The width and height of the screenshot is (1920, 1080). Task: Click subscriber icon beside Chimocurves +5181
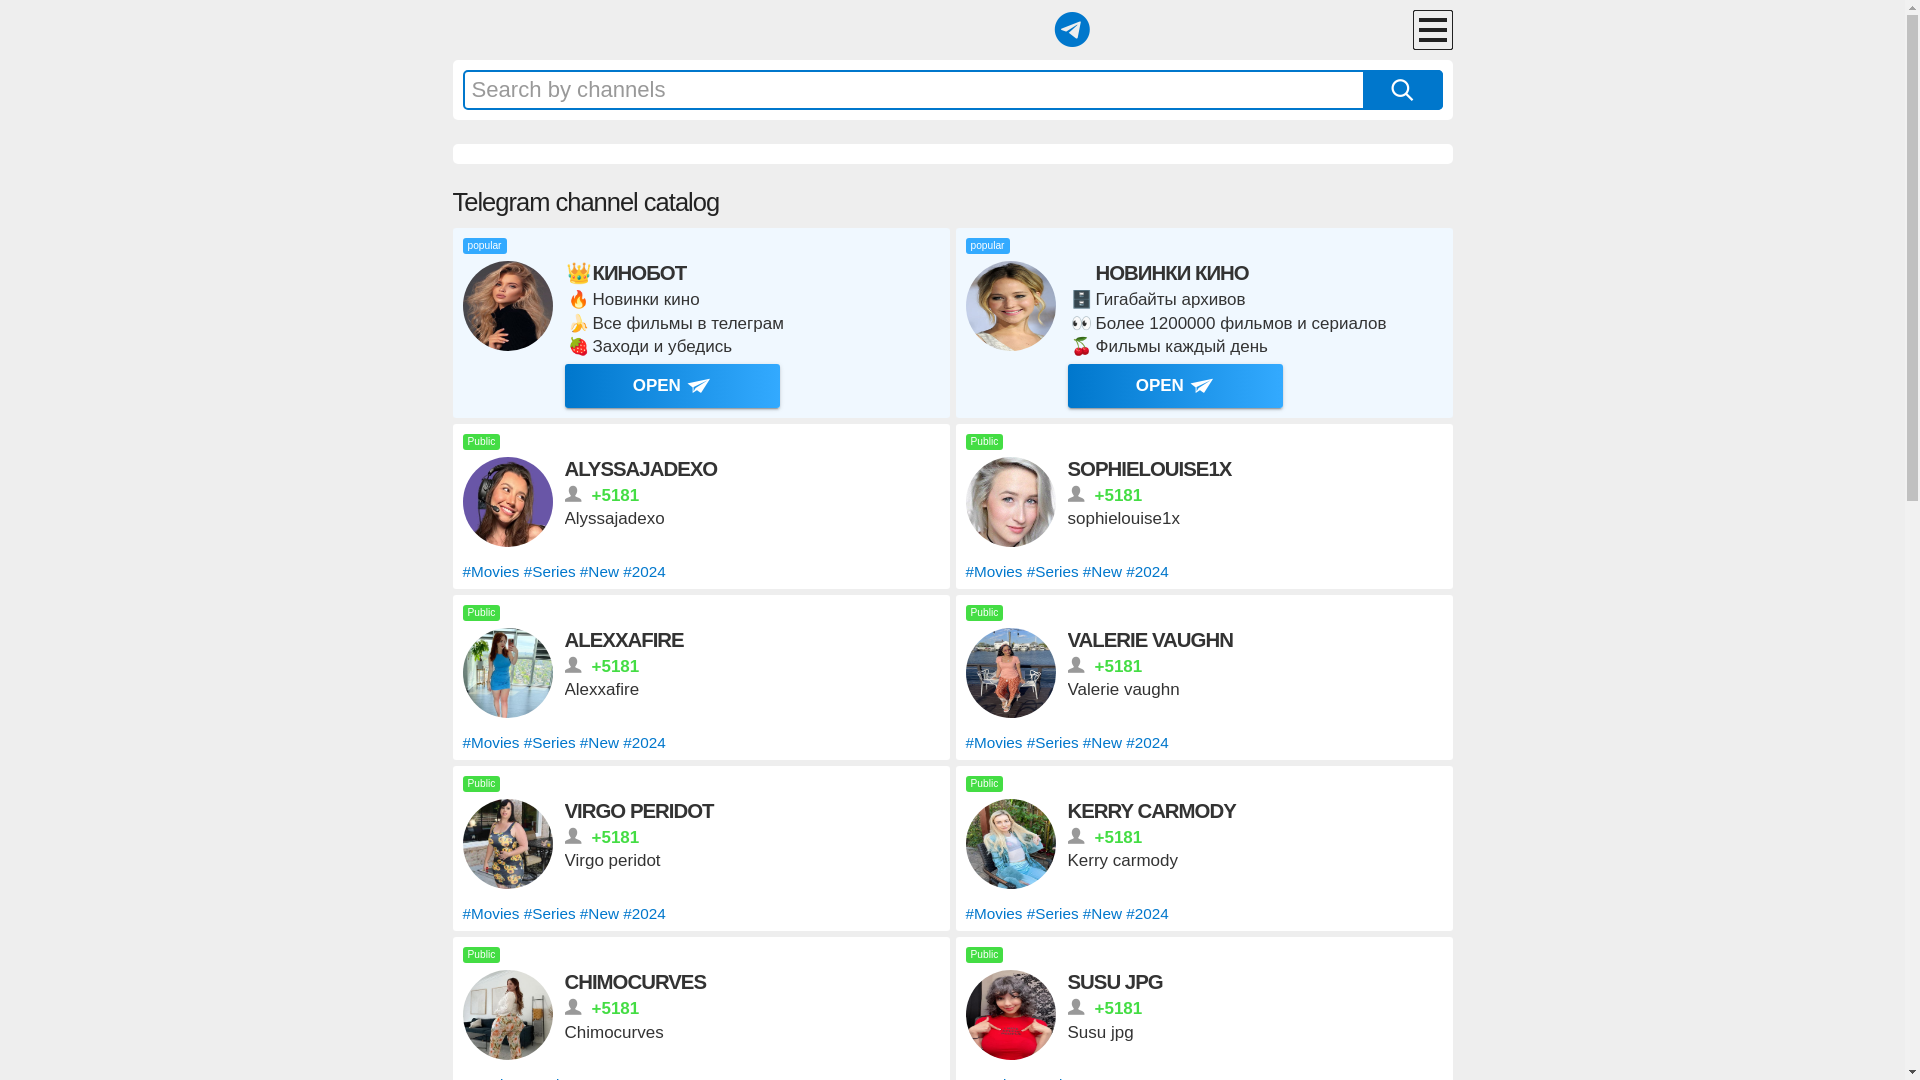coord(573,1008)
